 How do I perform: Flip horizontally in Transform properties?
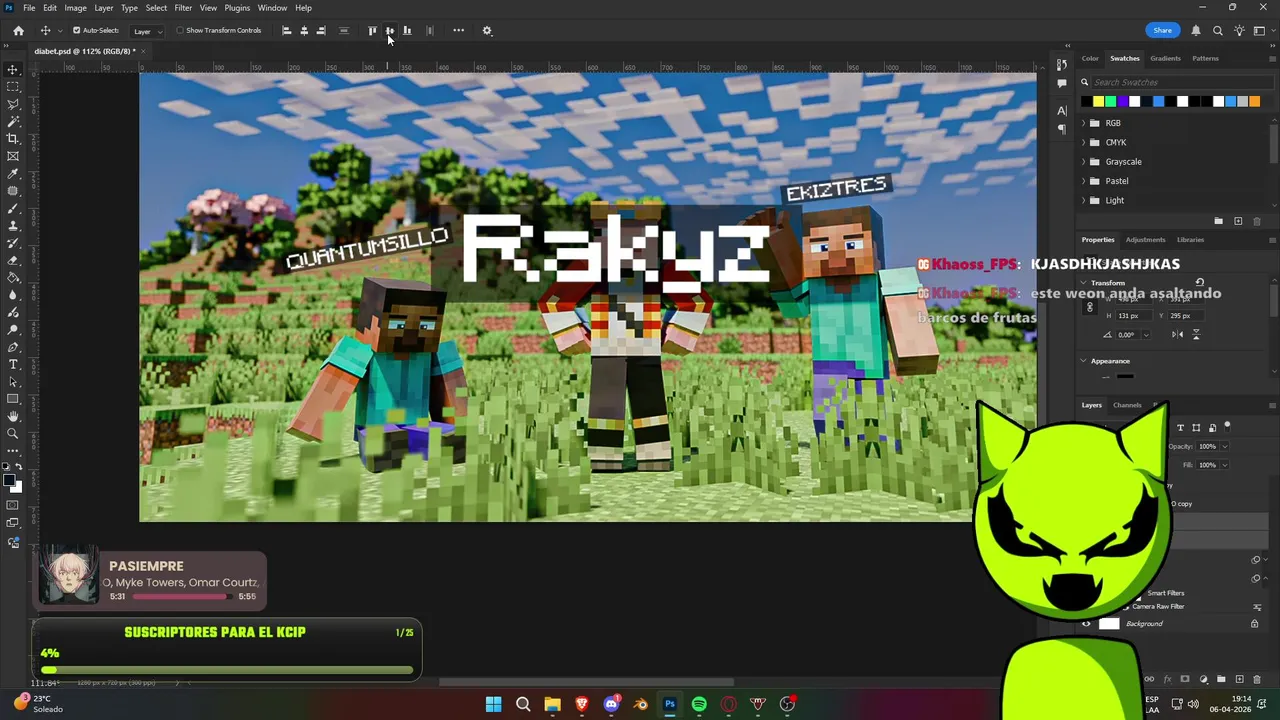(1177, 334)
